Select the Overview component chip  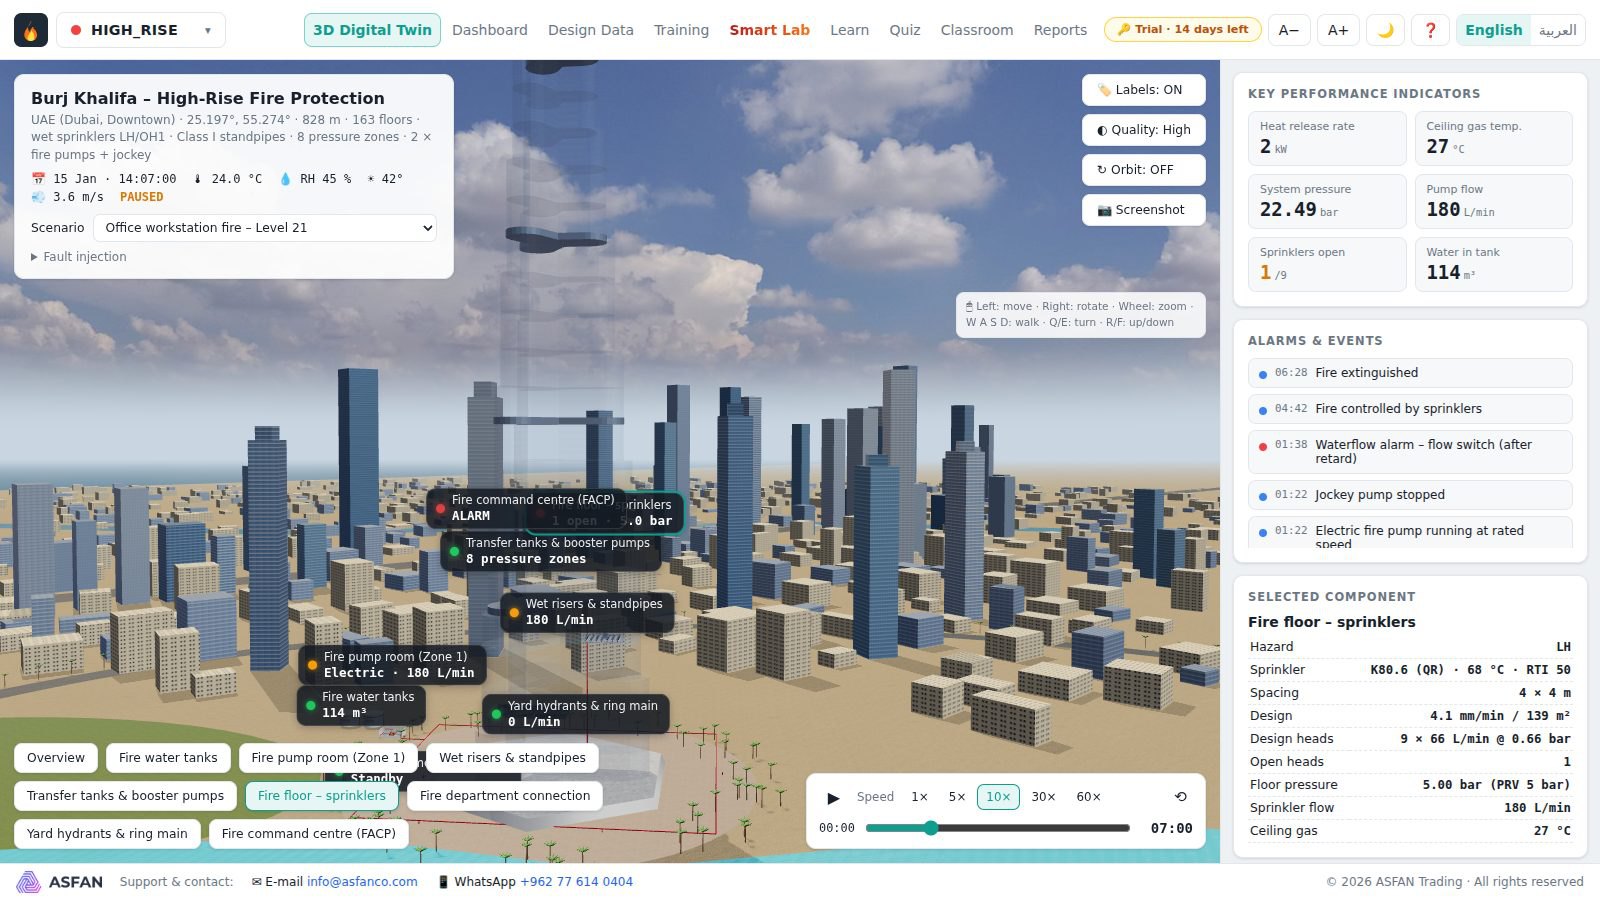point(56,758)
